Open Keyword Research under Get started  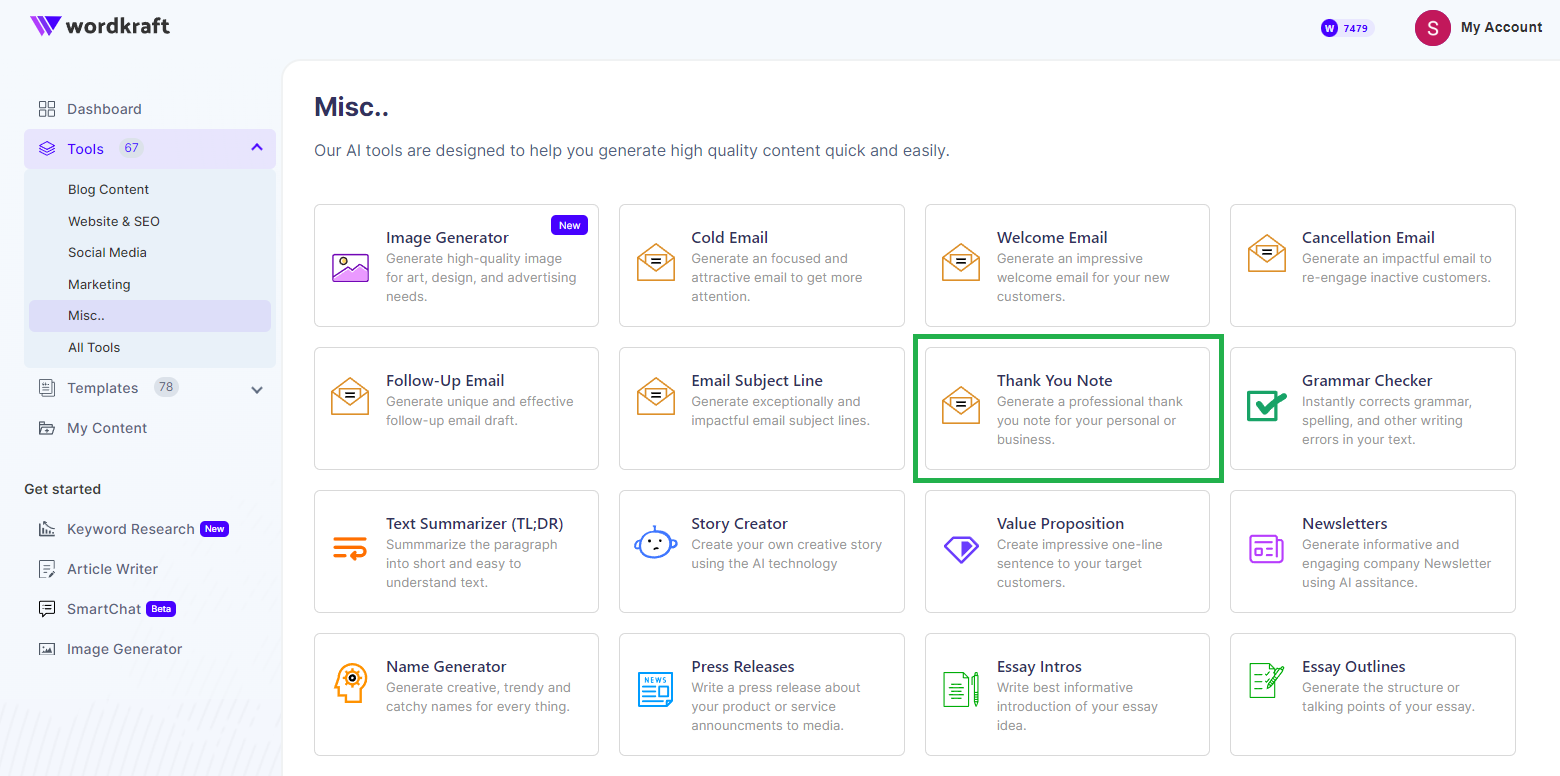coord(130,529)
